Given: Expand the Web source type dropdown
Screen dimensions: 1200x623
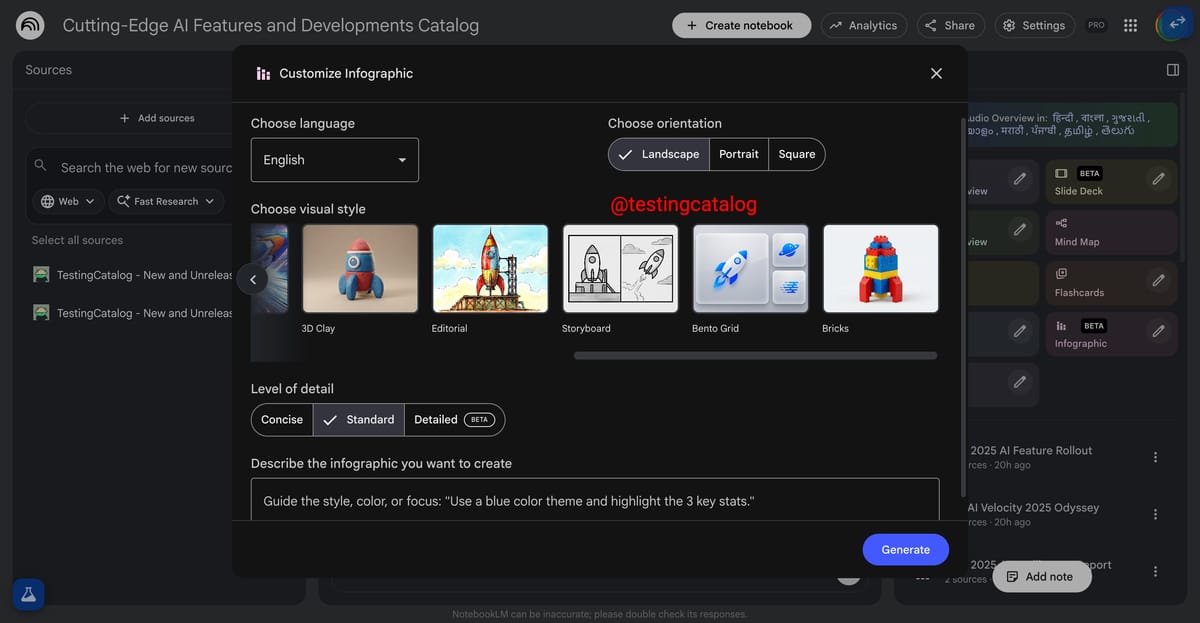Looking at the screenshot, I should click(67, 201).
